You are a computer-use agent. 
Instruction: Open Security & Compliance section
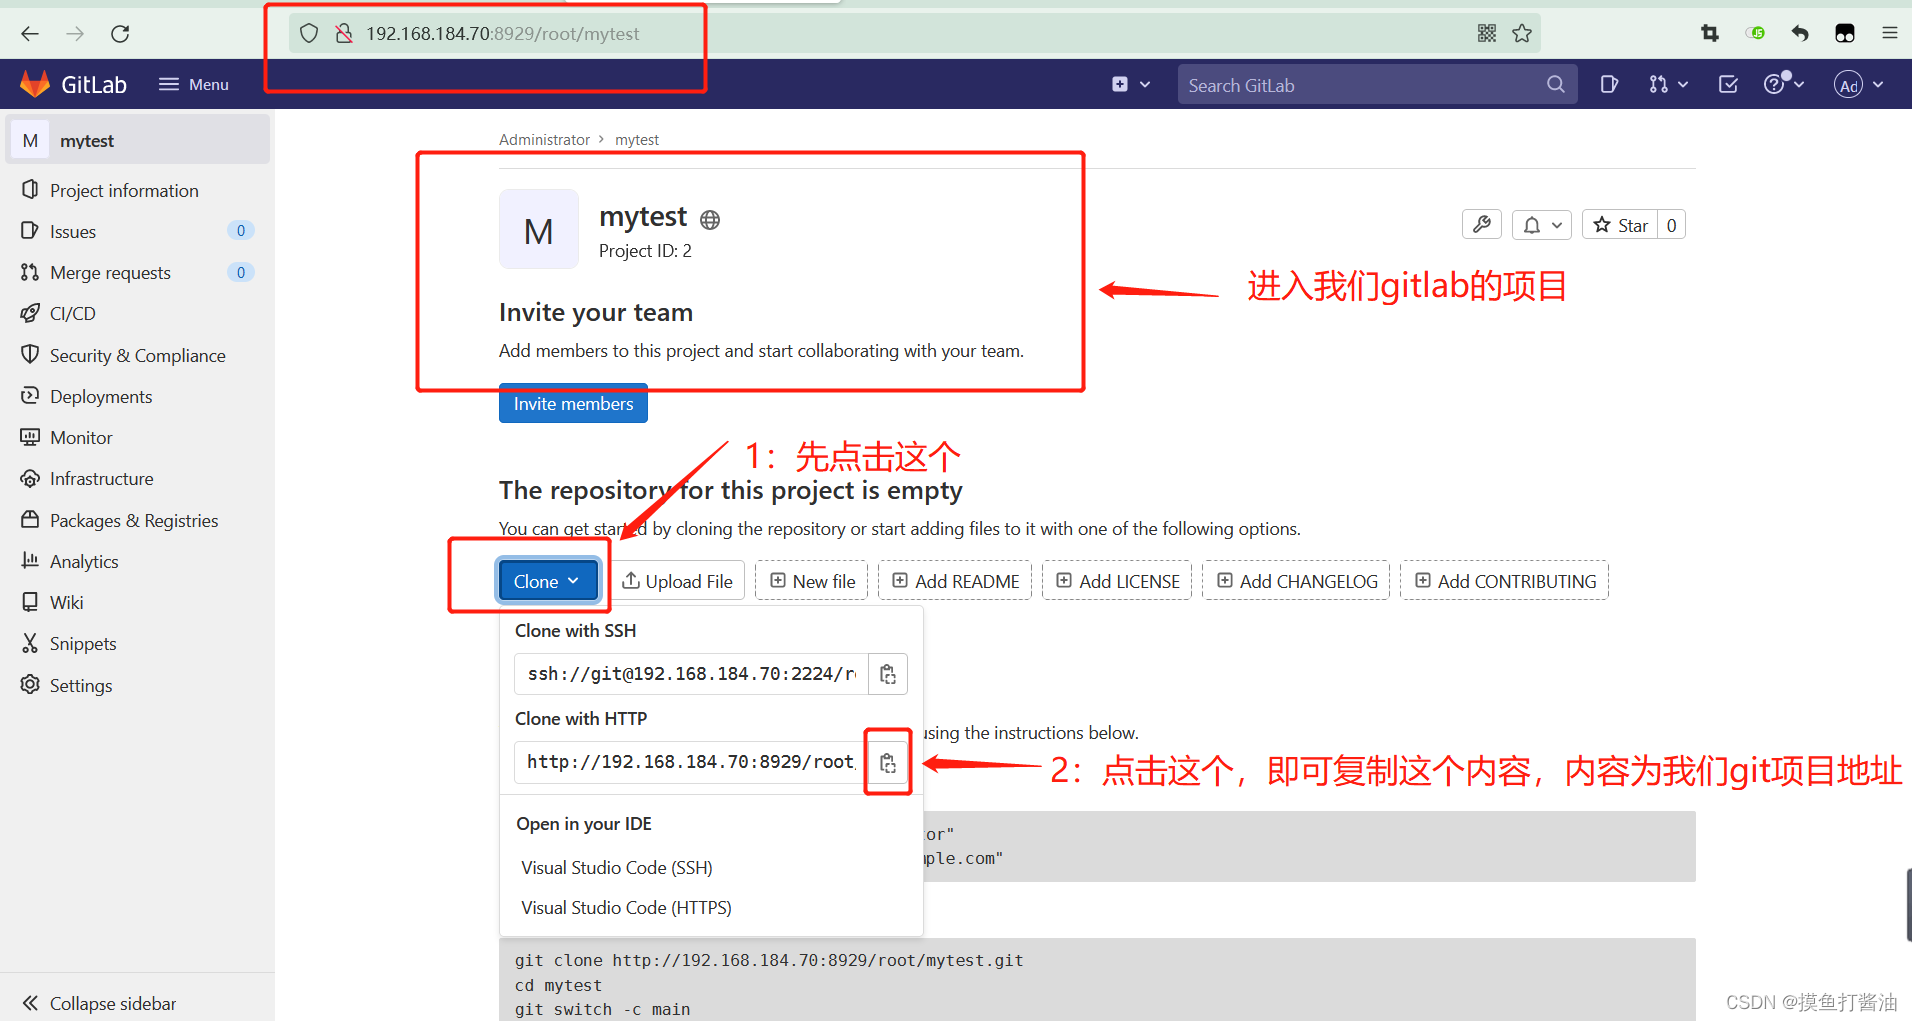[x=138, y=355]
